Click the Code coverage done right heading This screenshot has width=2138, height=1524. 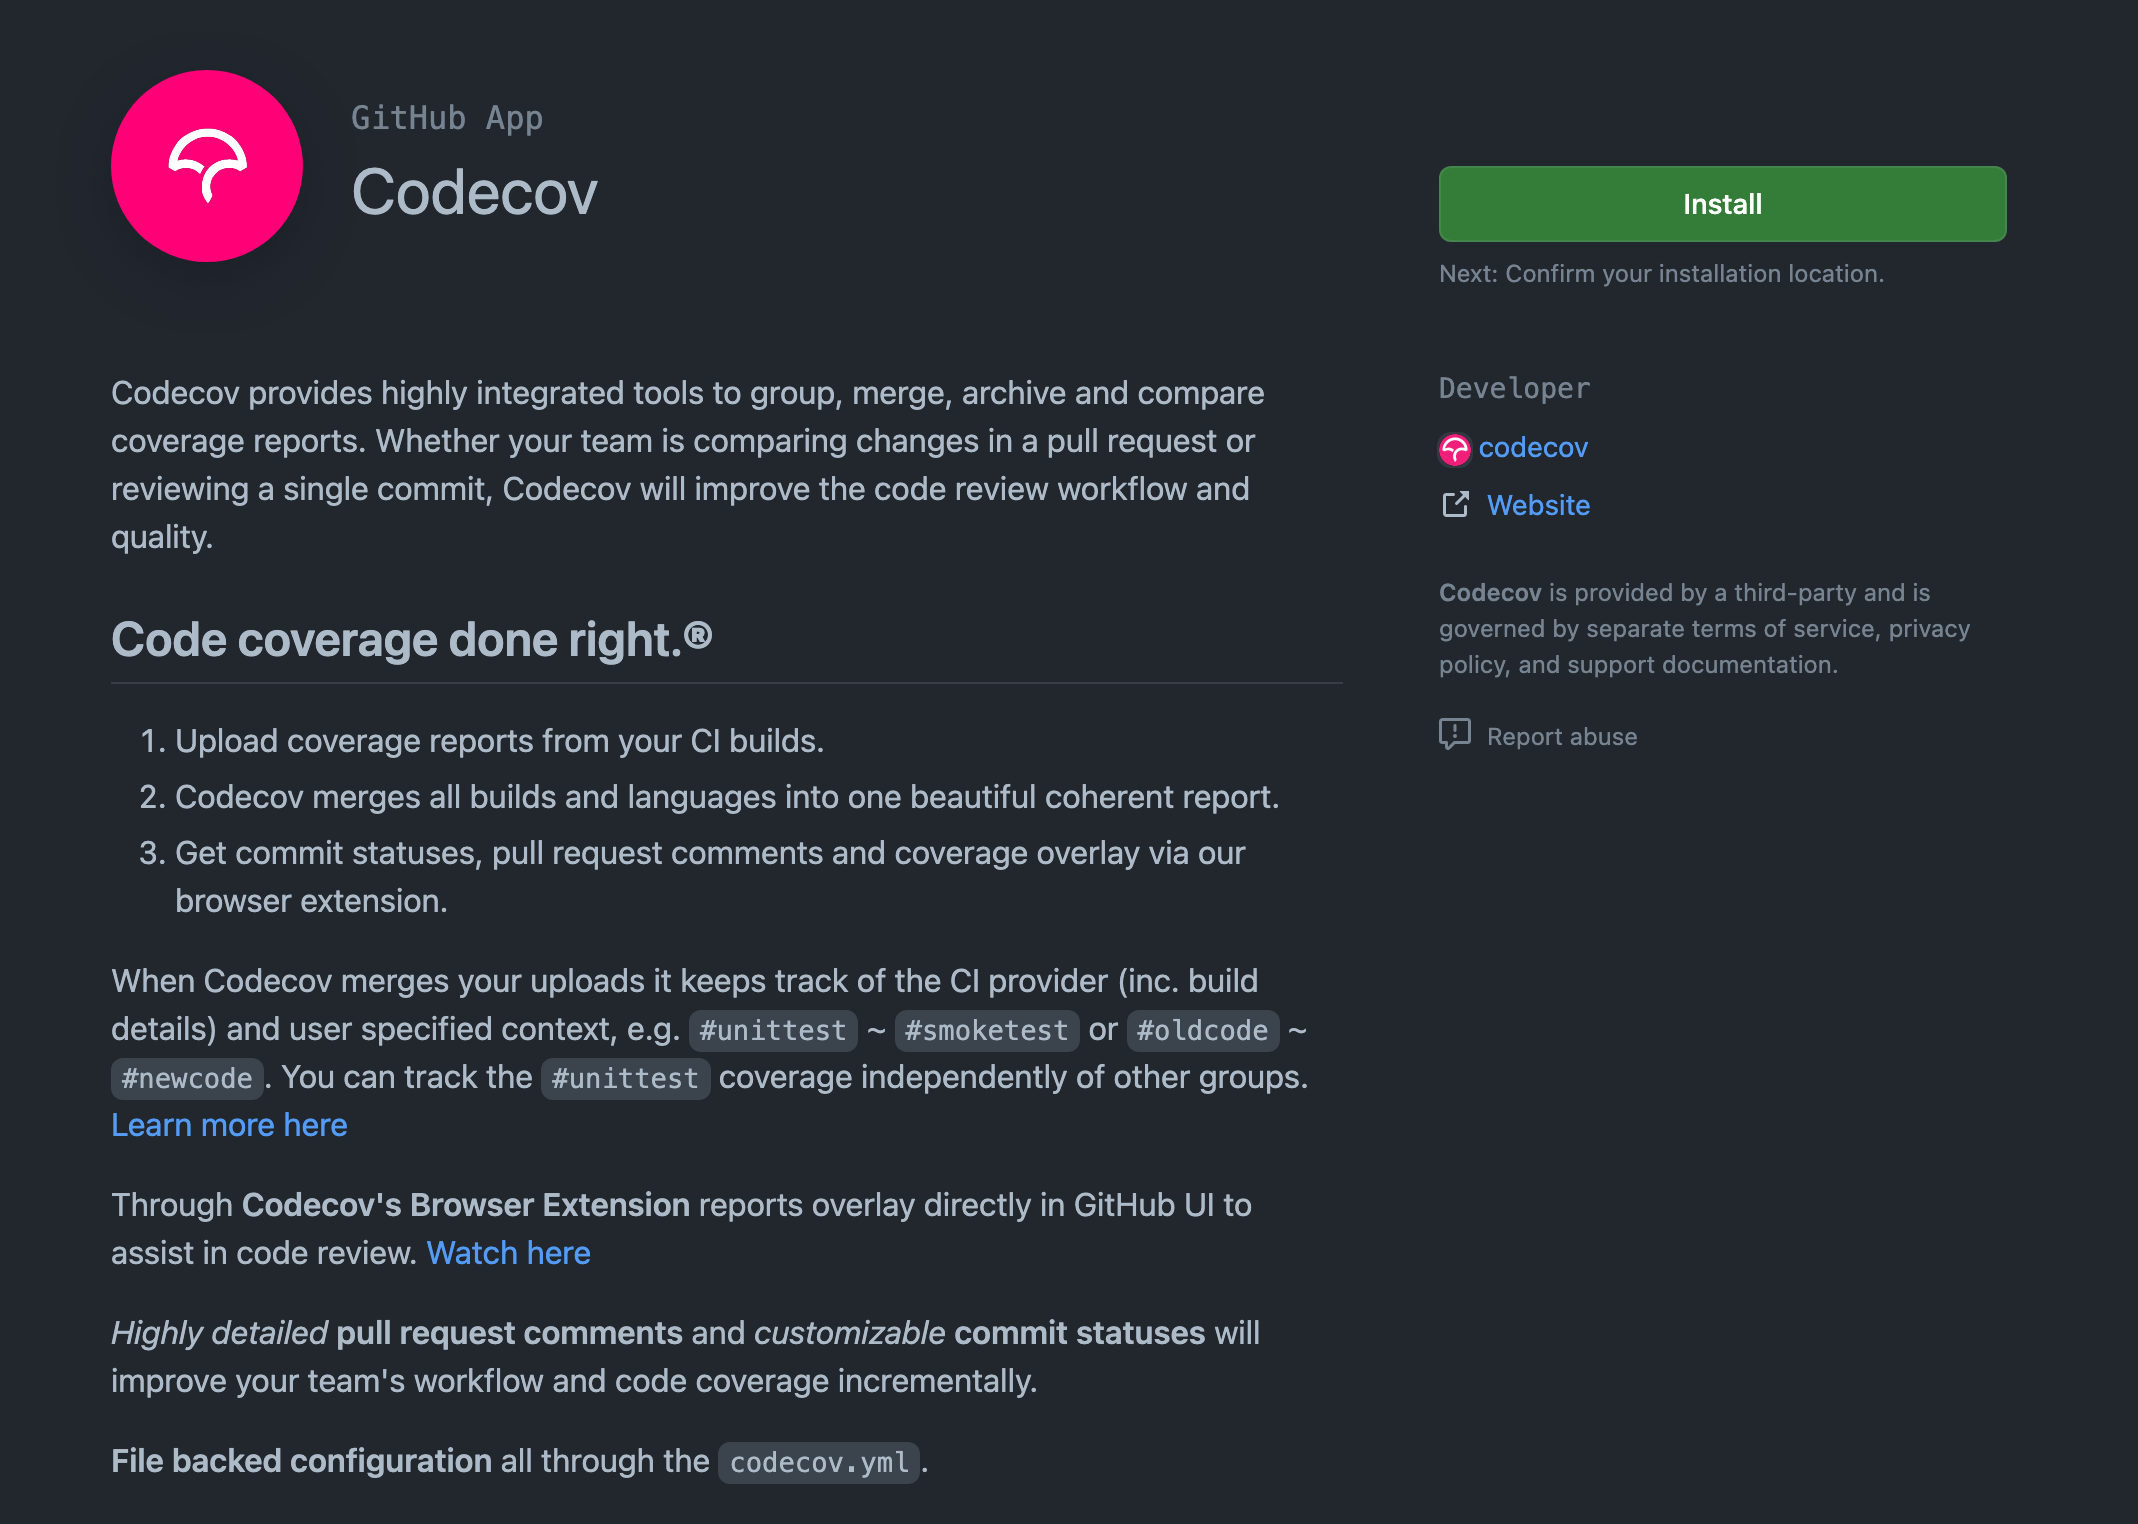[x=411, y=640]
